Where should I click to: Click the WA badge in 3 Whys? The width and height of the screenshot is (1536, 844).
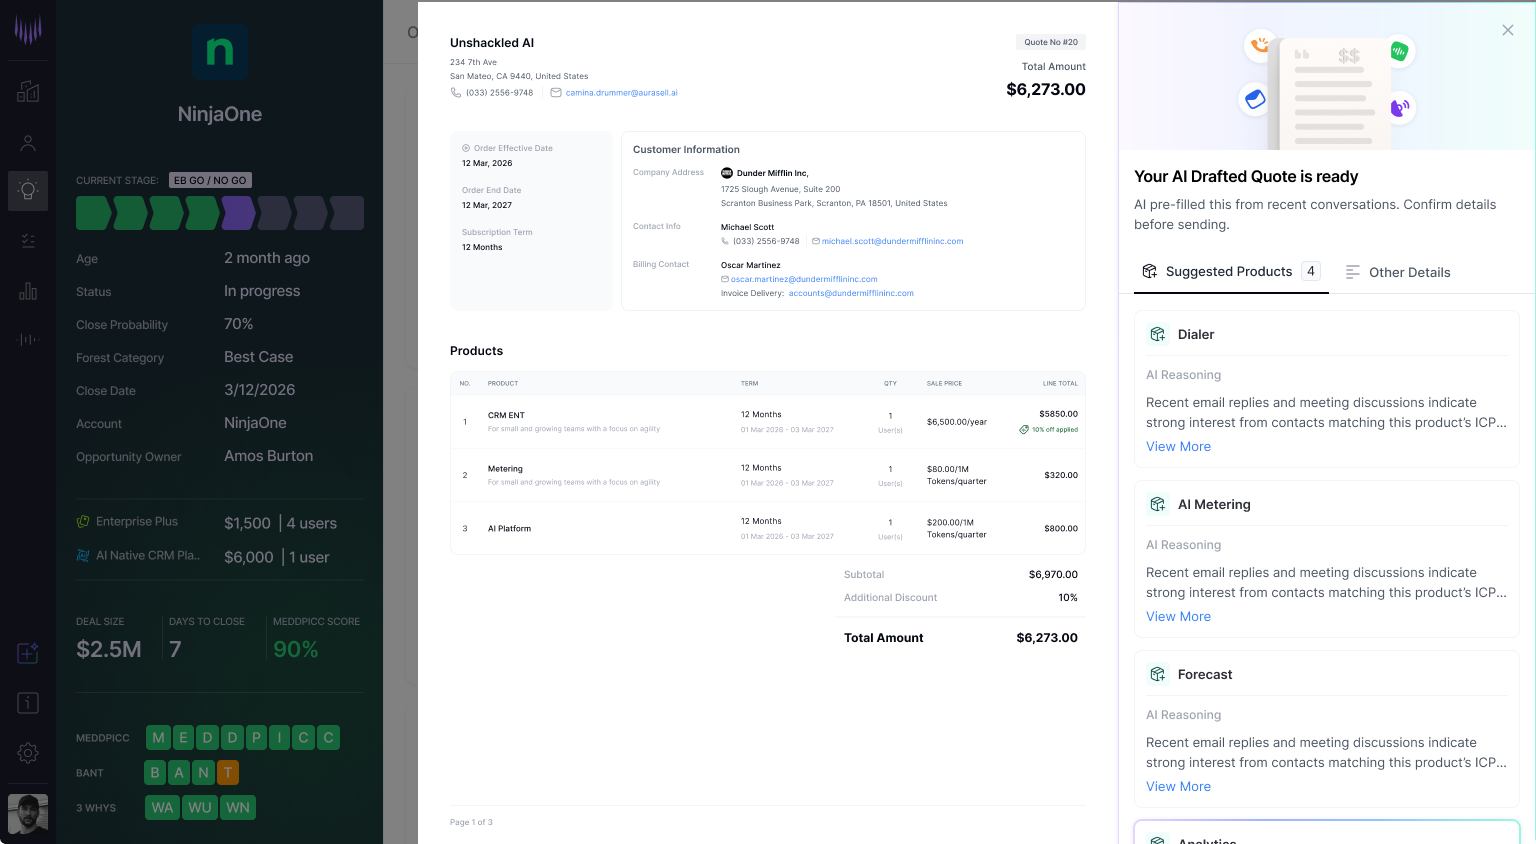(162, 808)
